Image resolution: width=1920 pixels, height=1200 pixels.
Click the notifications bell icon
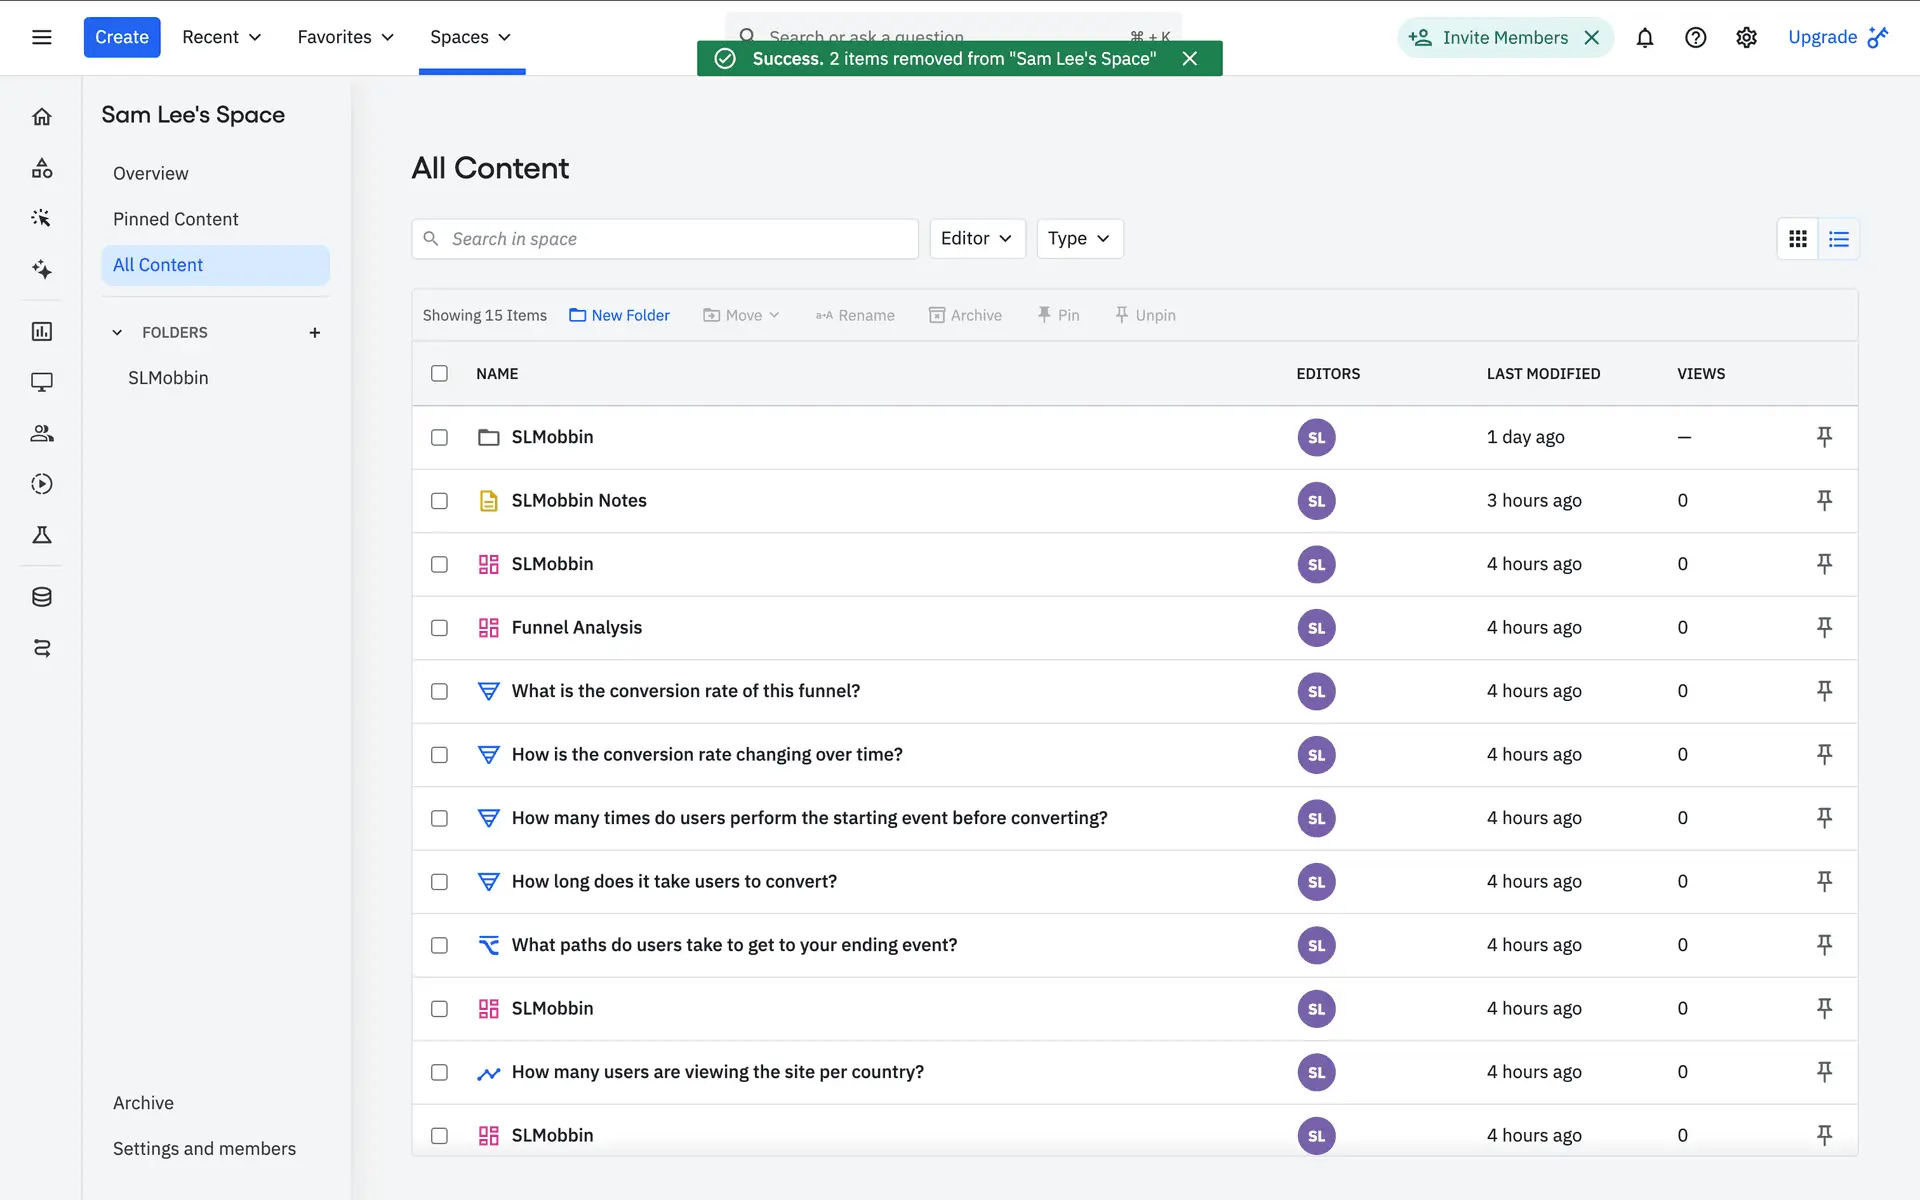[x=1644, y=38]
